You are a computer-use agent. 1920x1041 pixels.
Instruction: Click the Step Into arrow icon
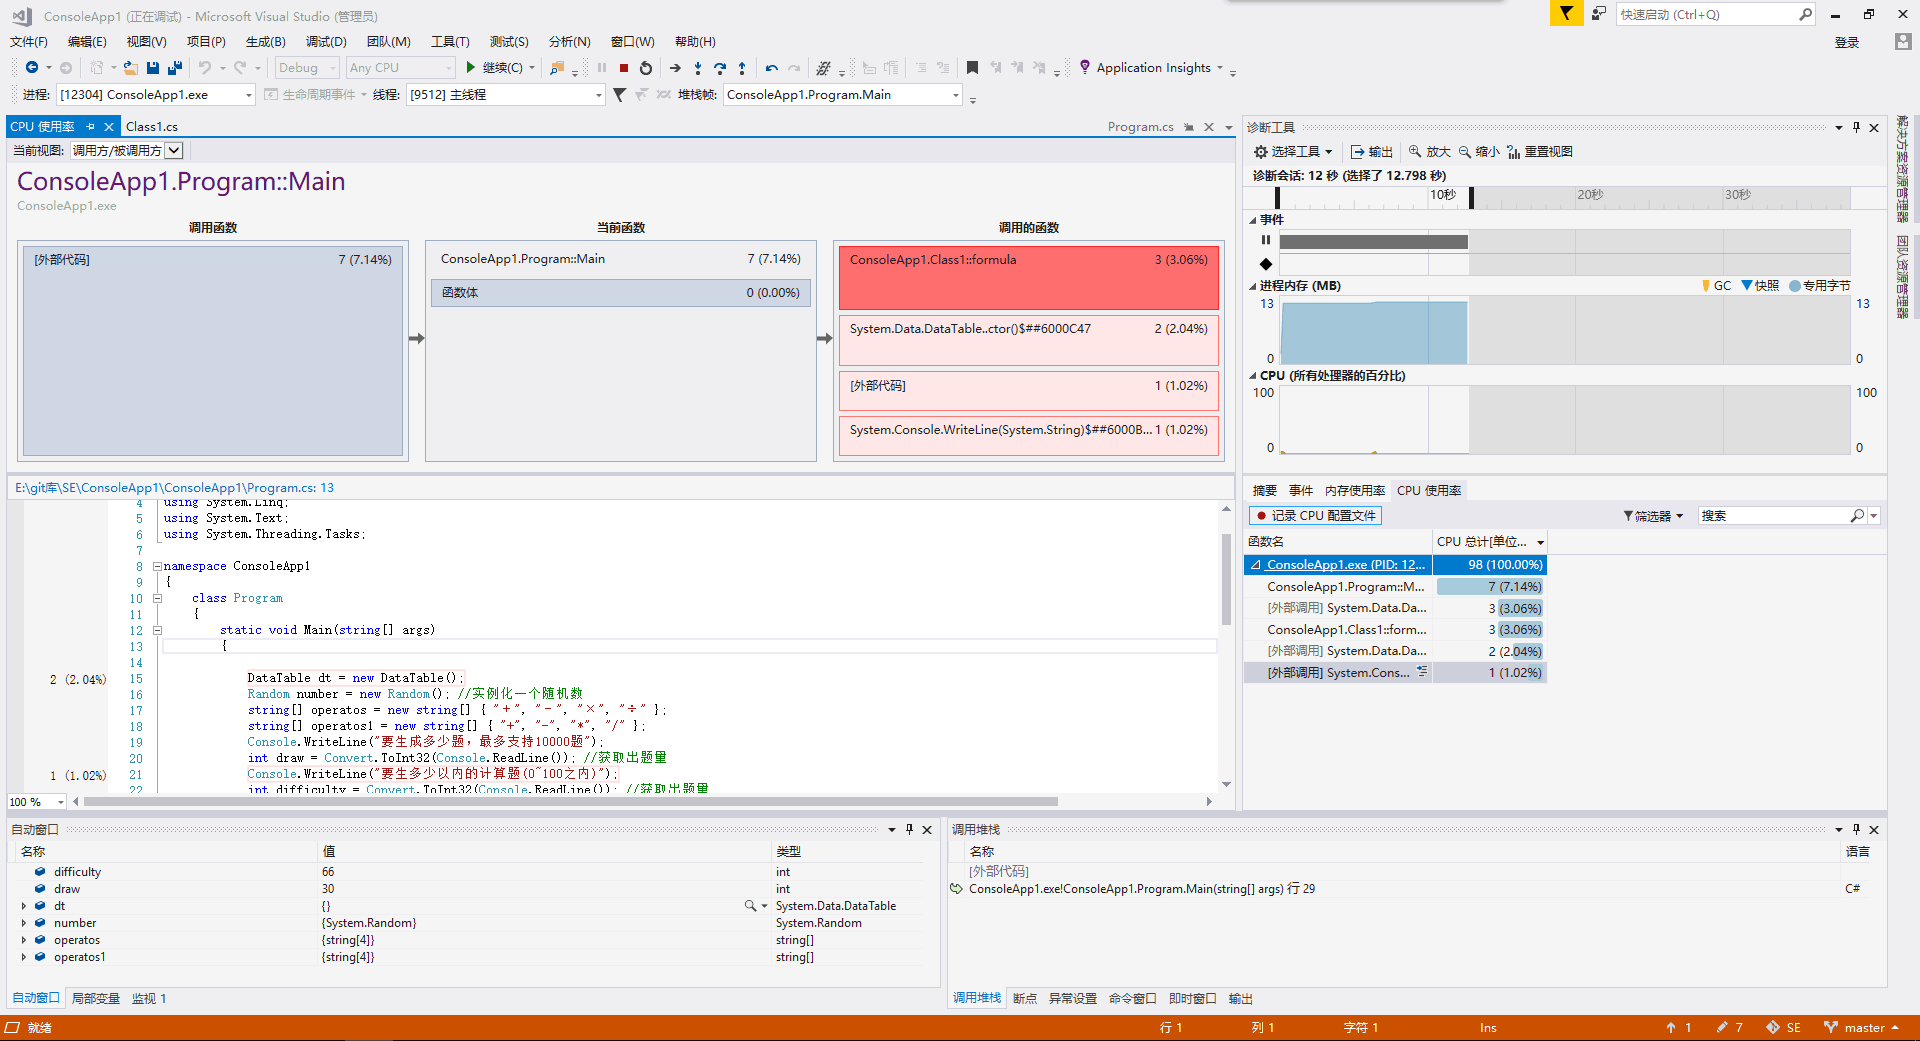tap(698, 68)
